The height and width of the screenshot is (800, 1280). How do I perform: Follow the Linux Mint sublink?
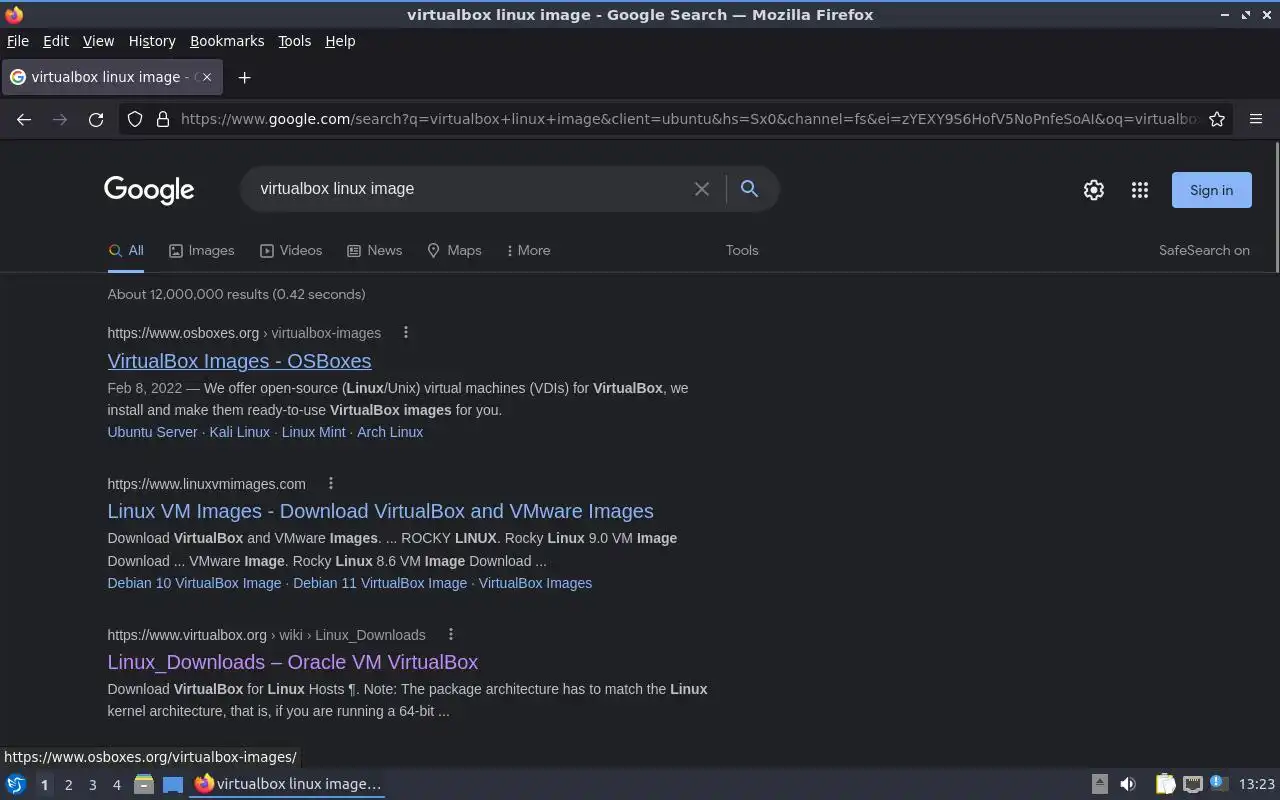coord(313,432)
